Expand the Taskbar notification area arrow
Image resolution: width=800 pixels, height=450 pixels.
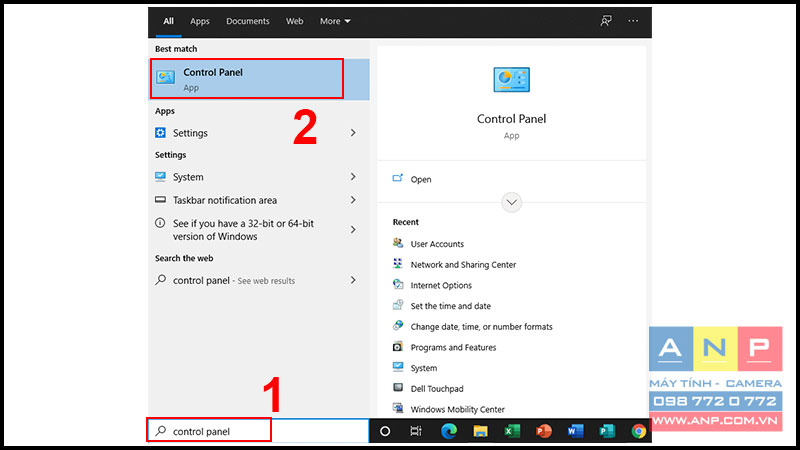(353, 200)
